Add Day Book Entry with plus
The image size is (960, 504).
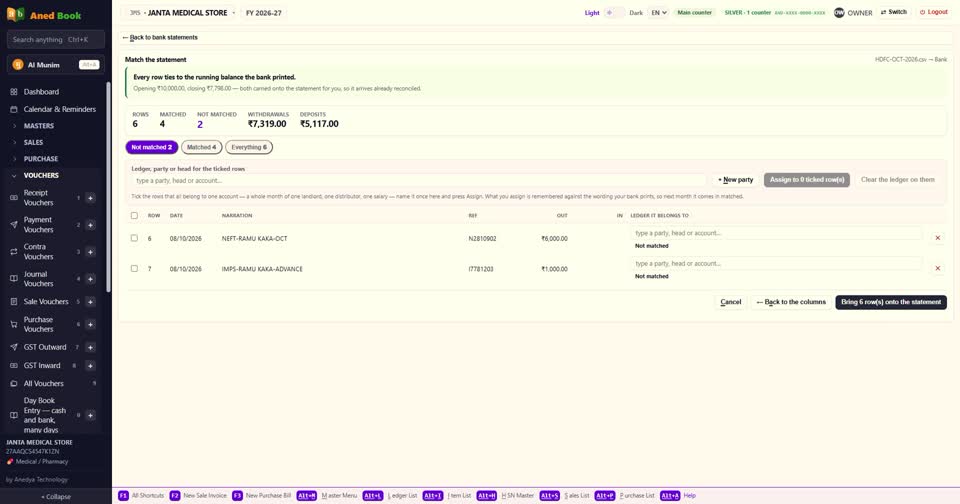(90, 415)
